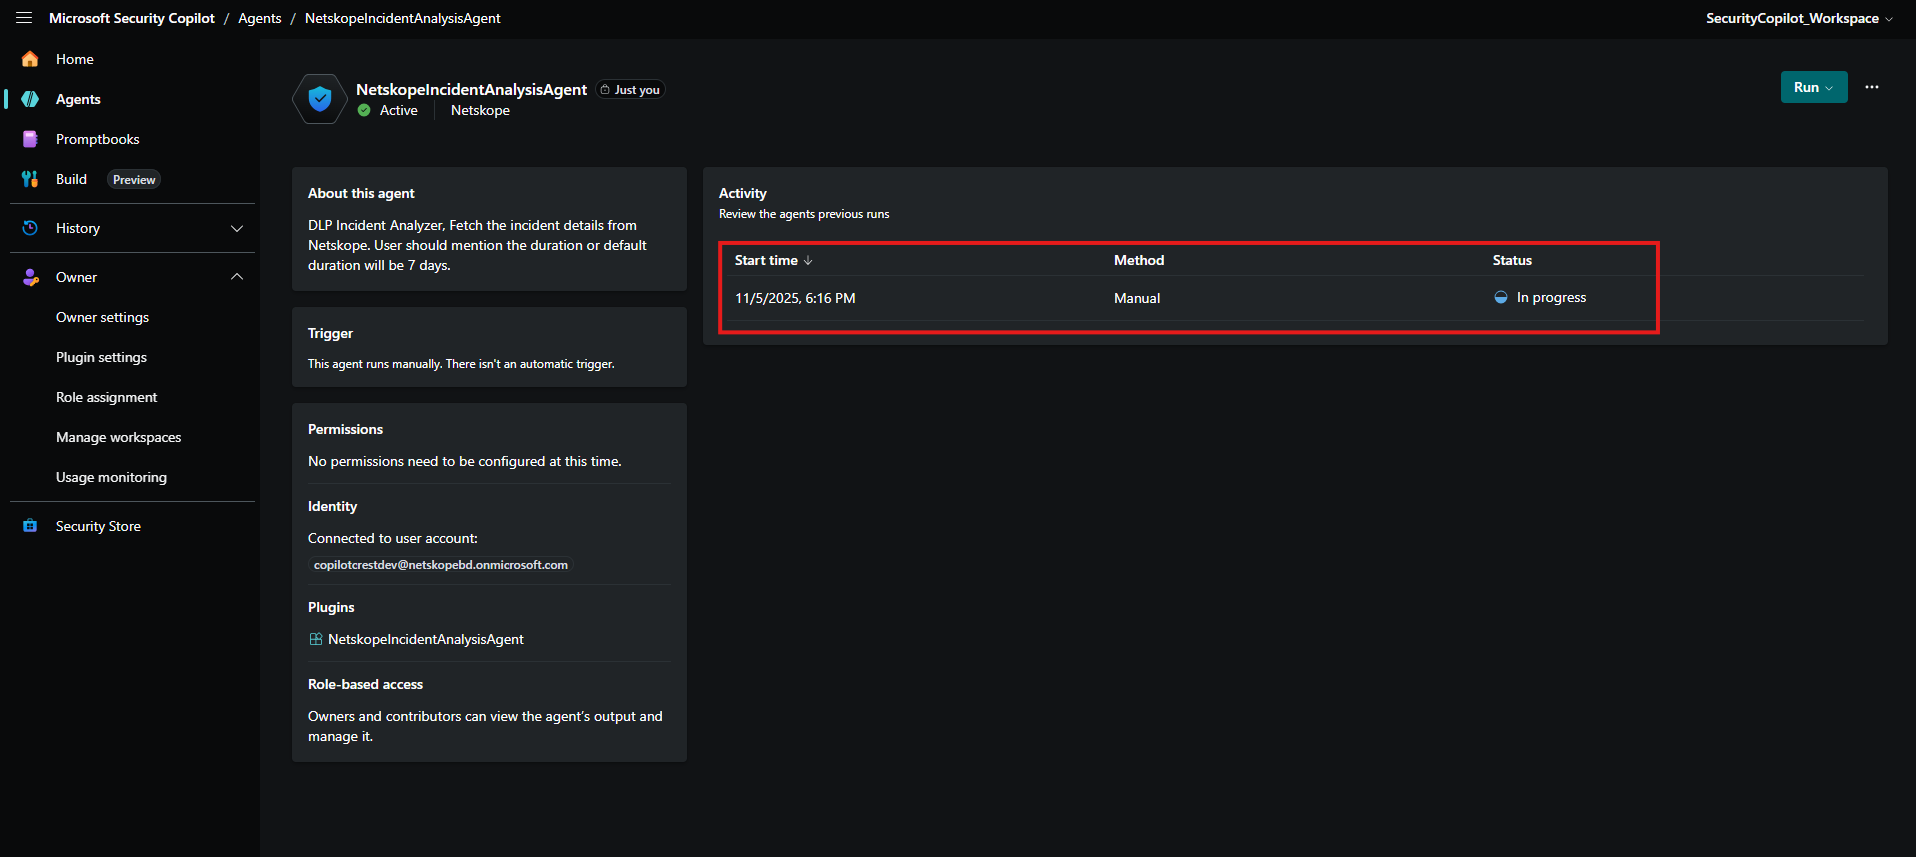
Task: Click the plugin grid icon
Action: tap(316, 639)
